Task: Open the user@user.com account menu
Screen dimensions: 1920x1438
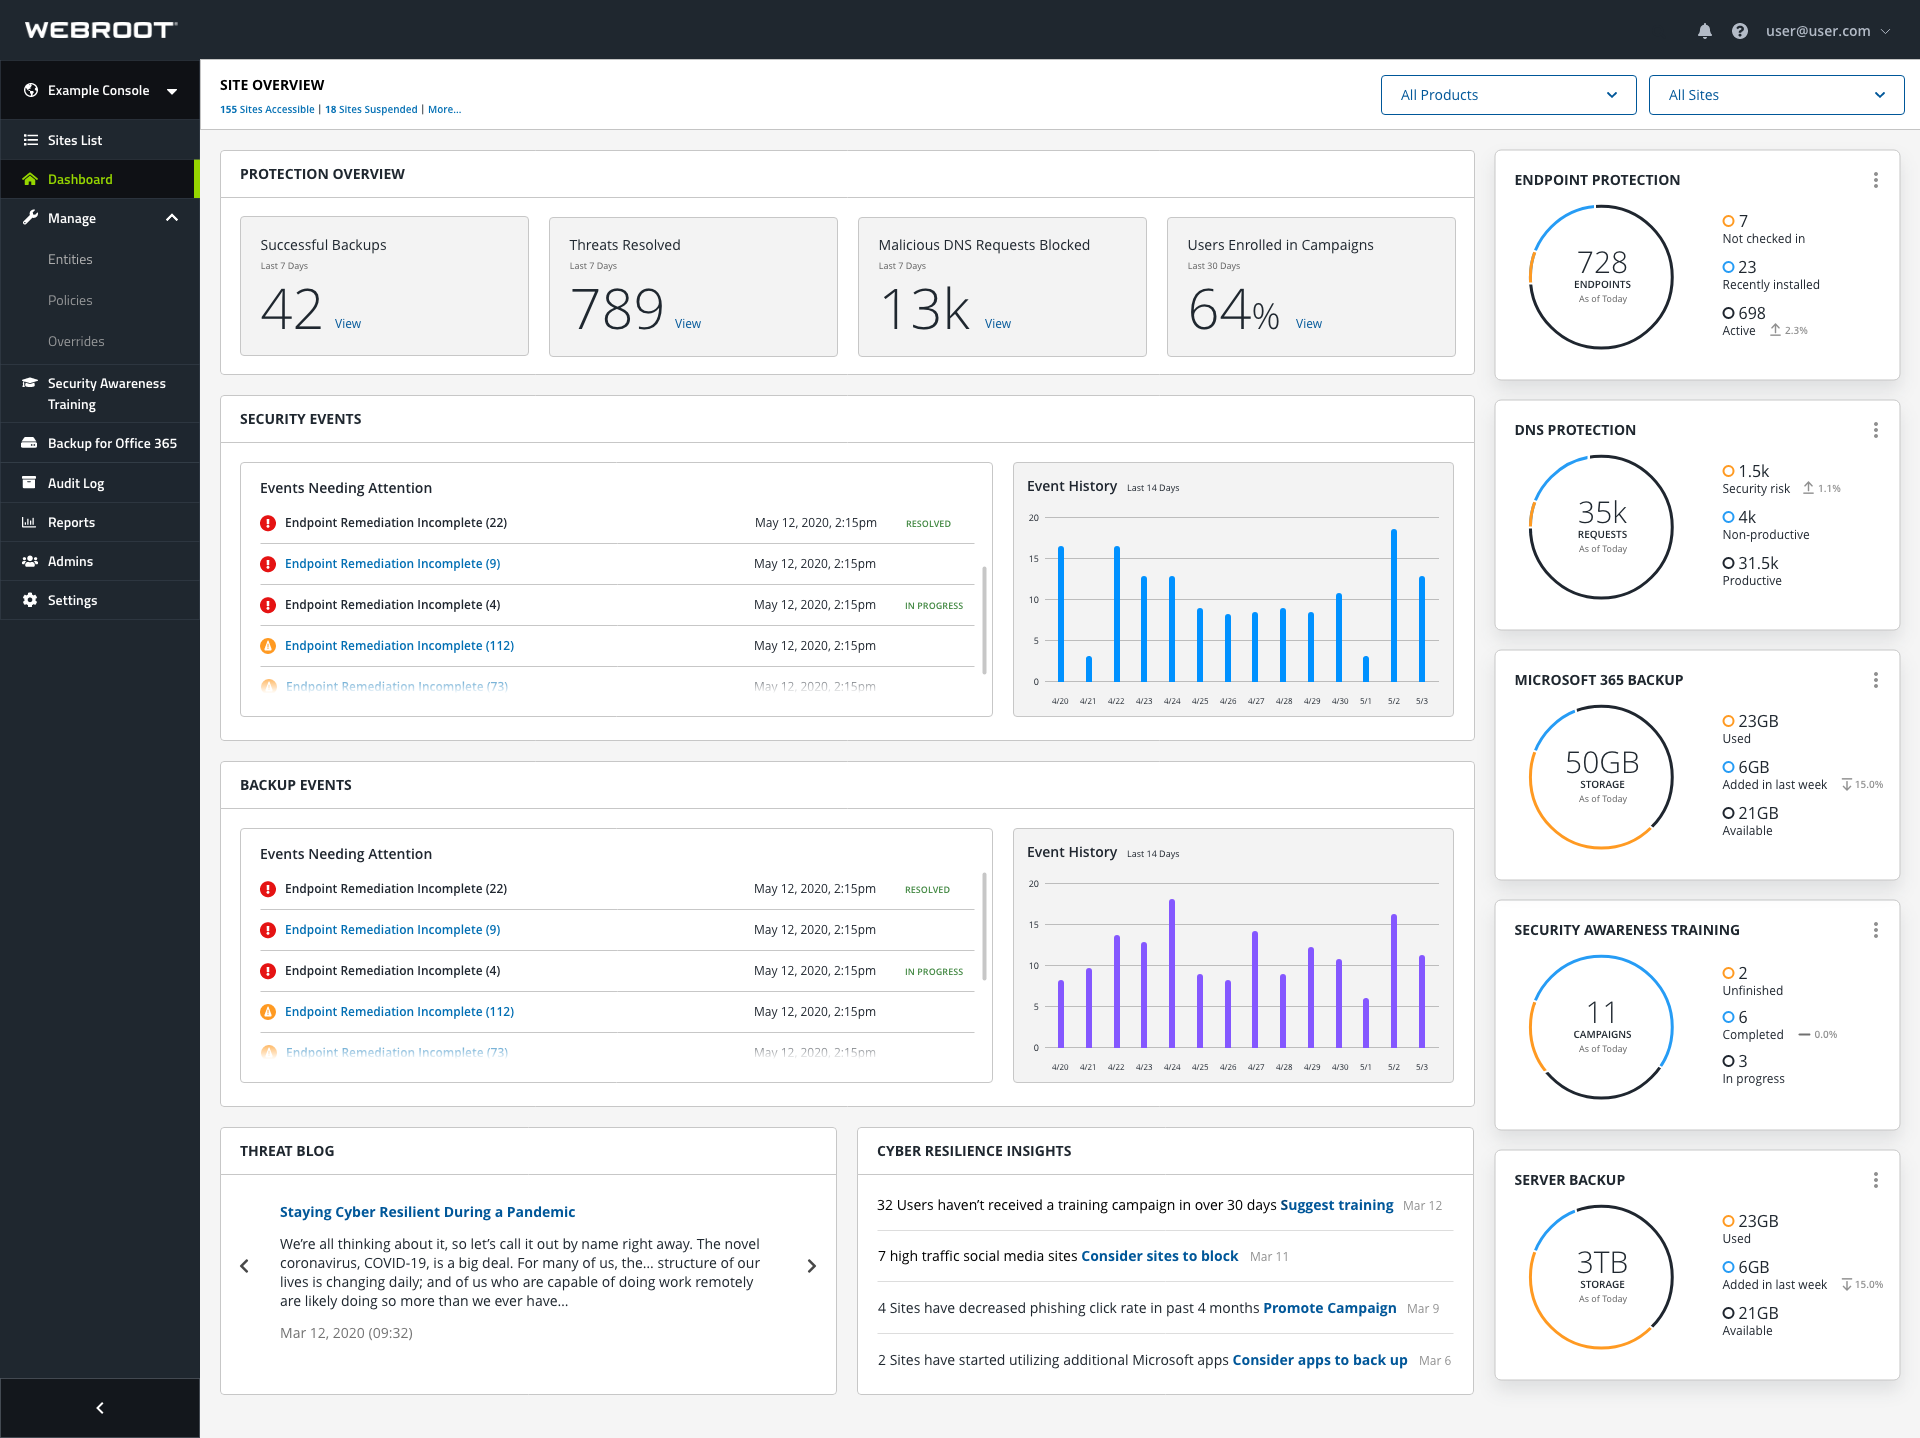Action: [x=1828, y=31]
